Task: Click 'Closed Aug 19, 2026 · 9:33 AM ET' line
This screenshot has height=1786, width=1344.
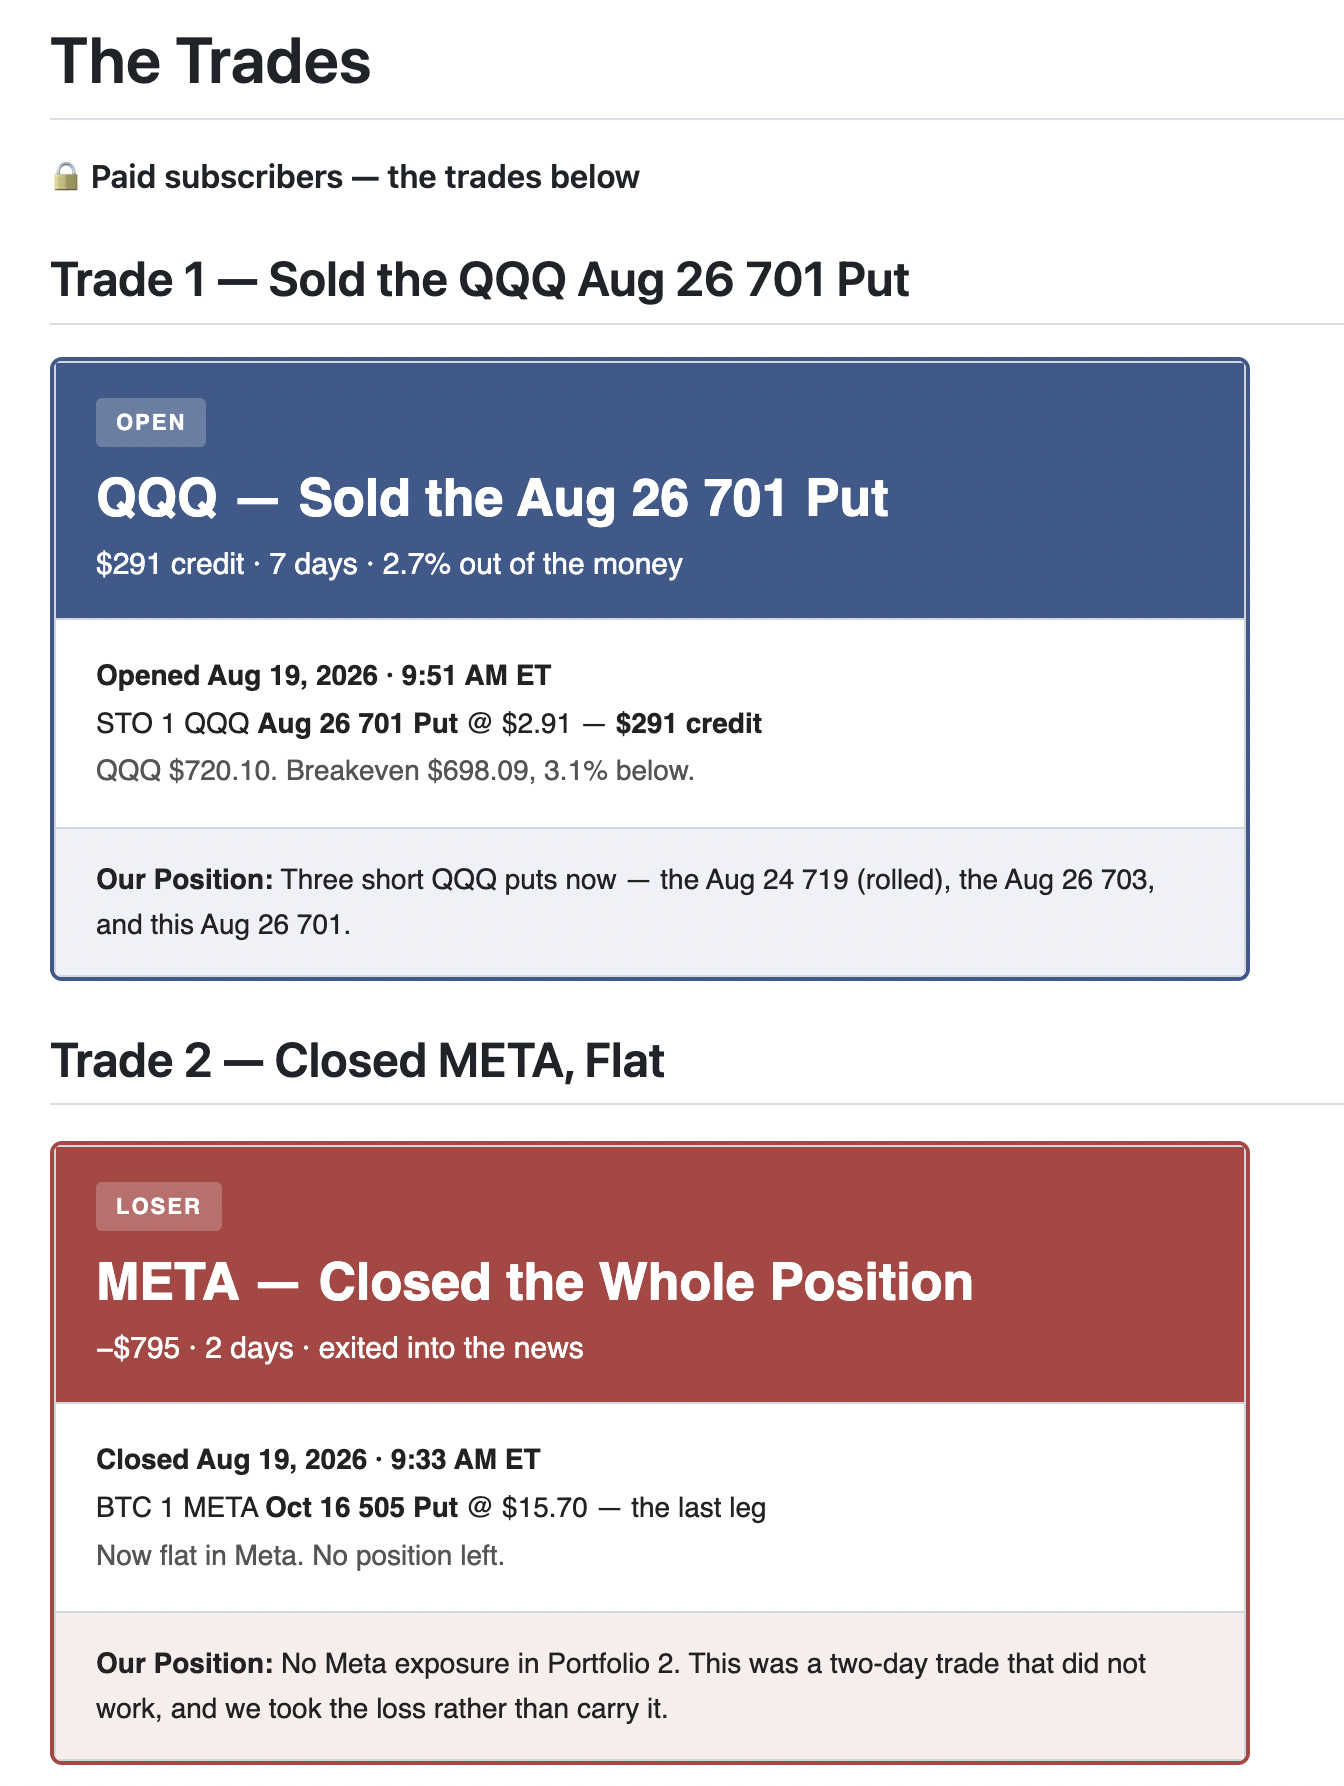Action: 318,1459
